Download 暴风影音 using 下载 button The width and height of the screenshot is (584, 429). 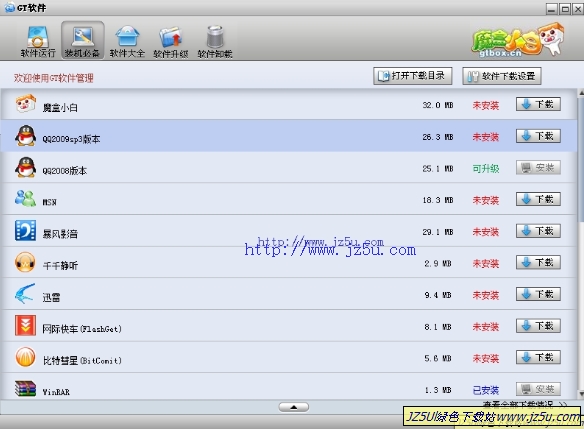coord(538,231)
